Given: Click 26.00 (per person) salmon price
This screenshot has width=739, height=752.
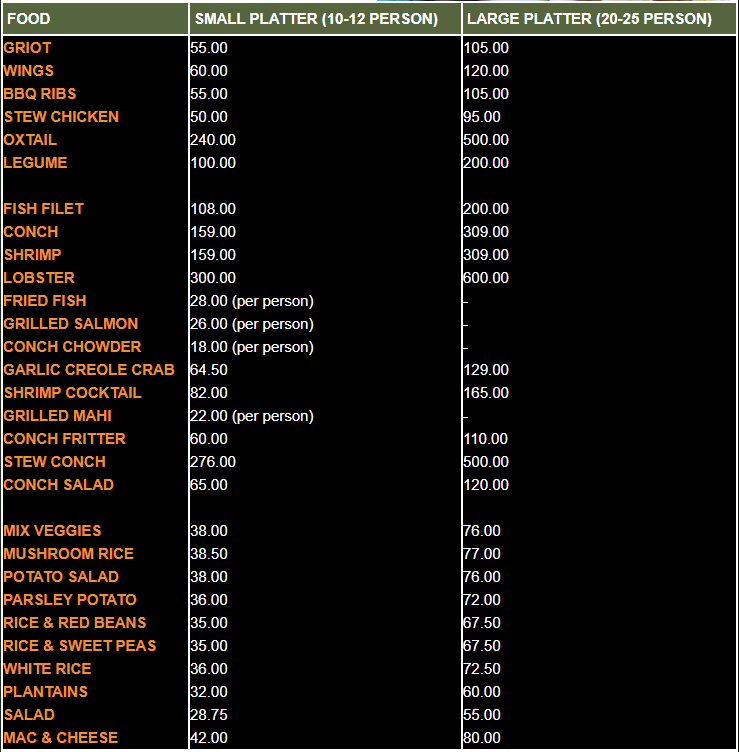Looking at the screenshot, I should pos(252,324).
